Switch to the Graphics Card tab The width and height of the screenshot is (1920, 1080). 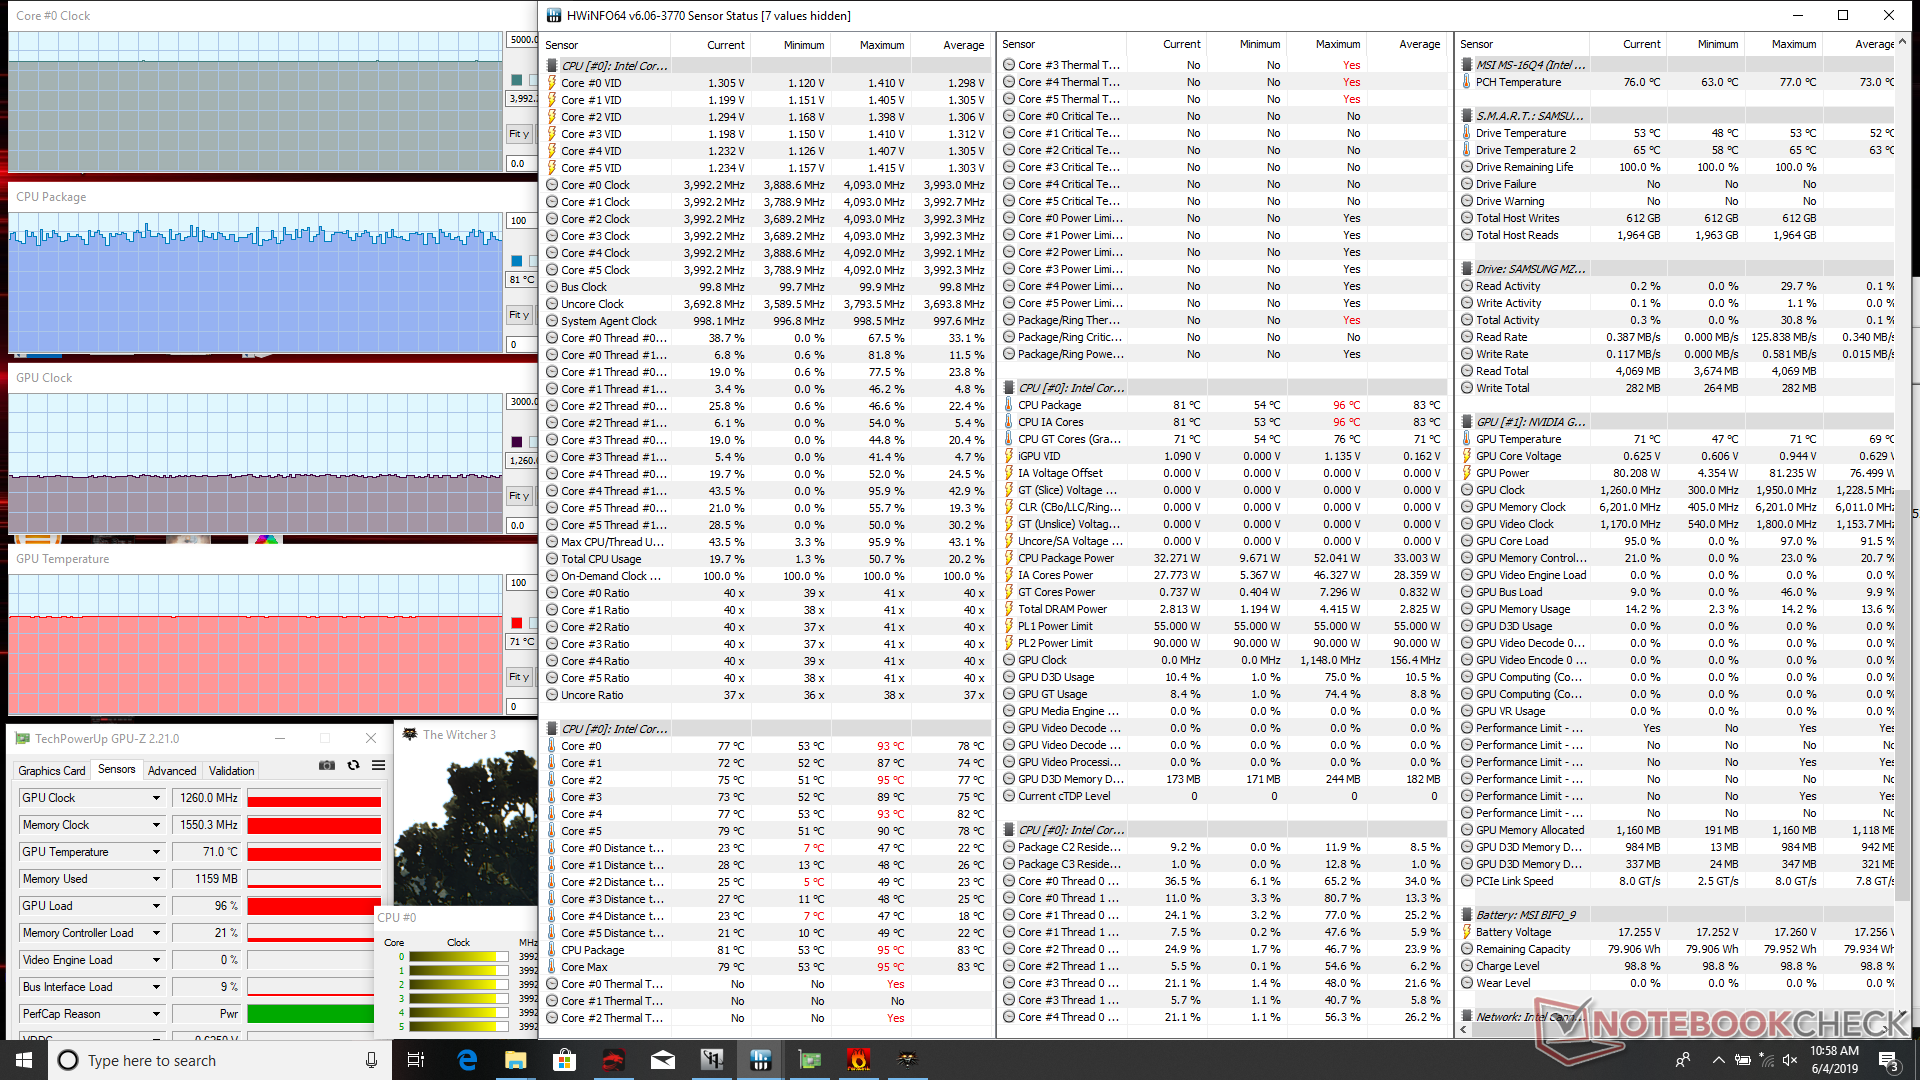pos(52,771)
